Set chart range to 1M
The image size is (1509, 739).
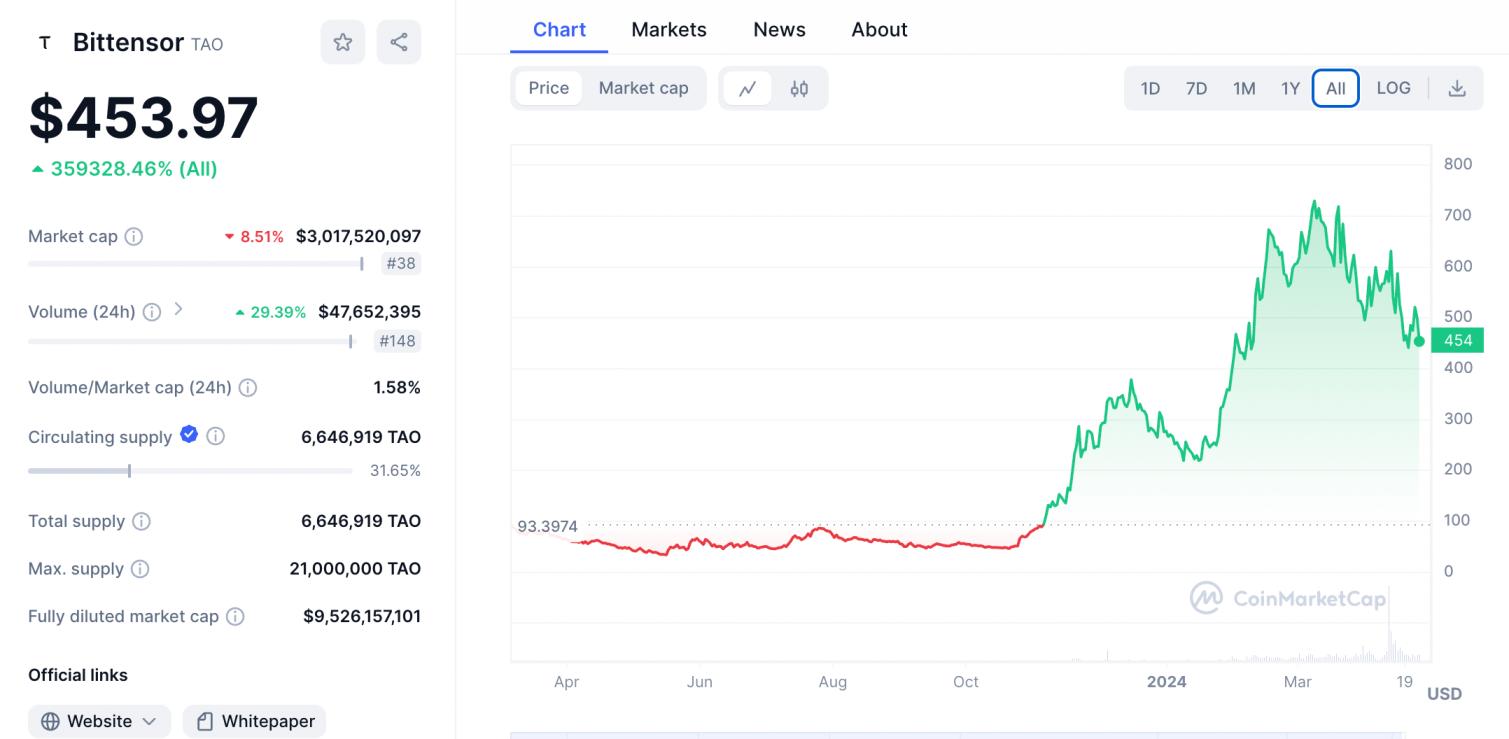click(1244, 88)
